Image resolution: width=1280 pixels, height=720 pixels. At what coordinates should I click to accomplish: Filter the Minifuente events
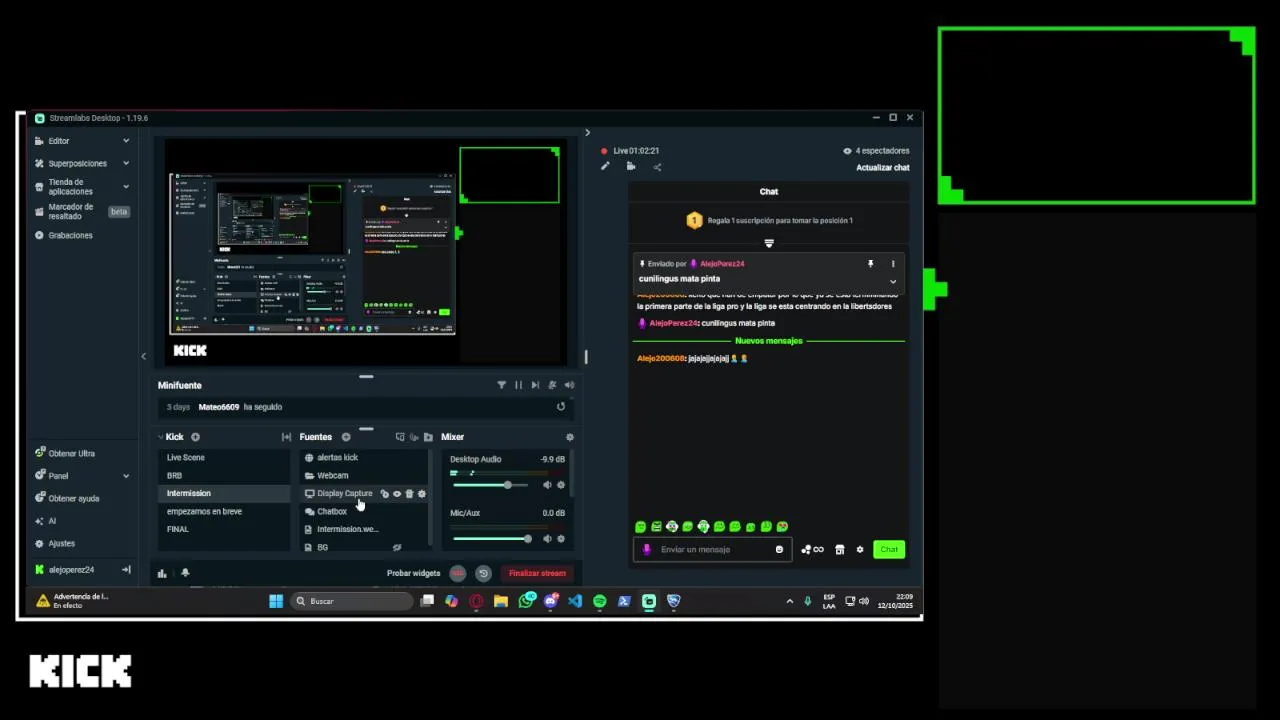pos(501,385)
